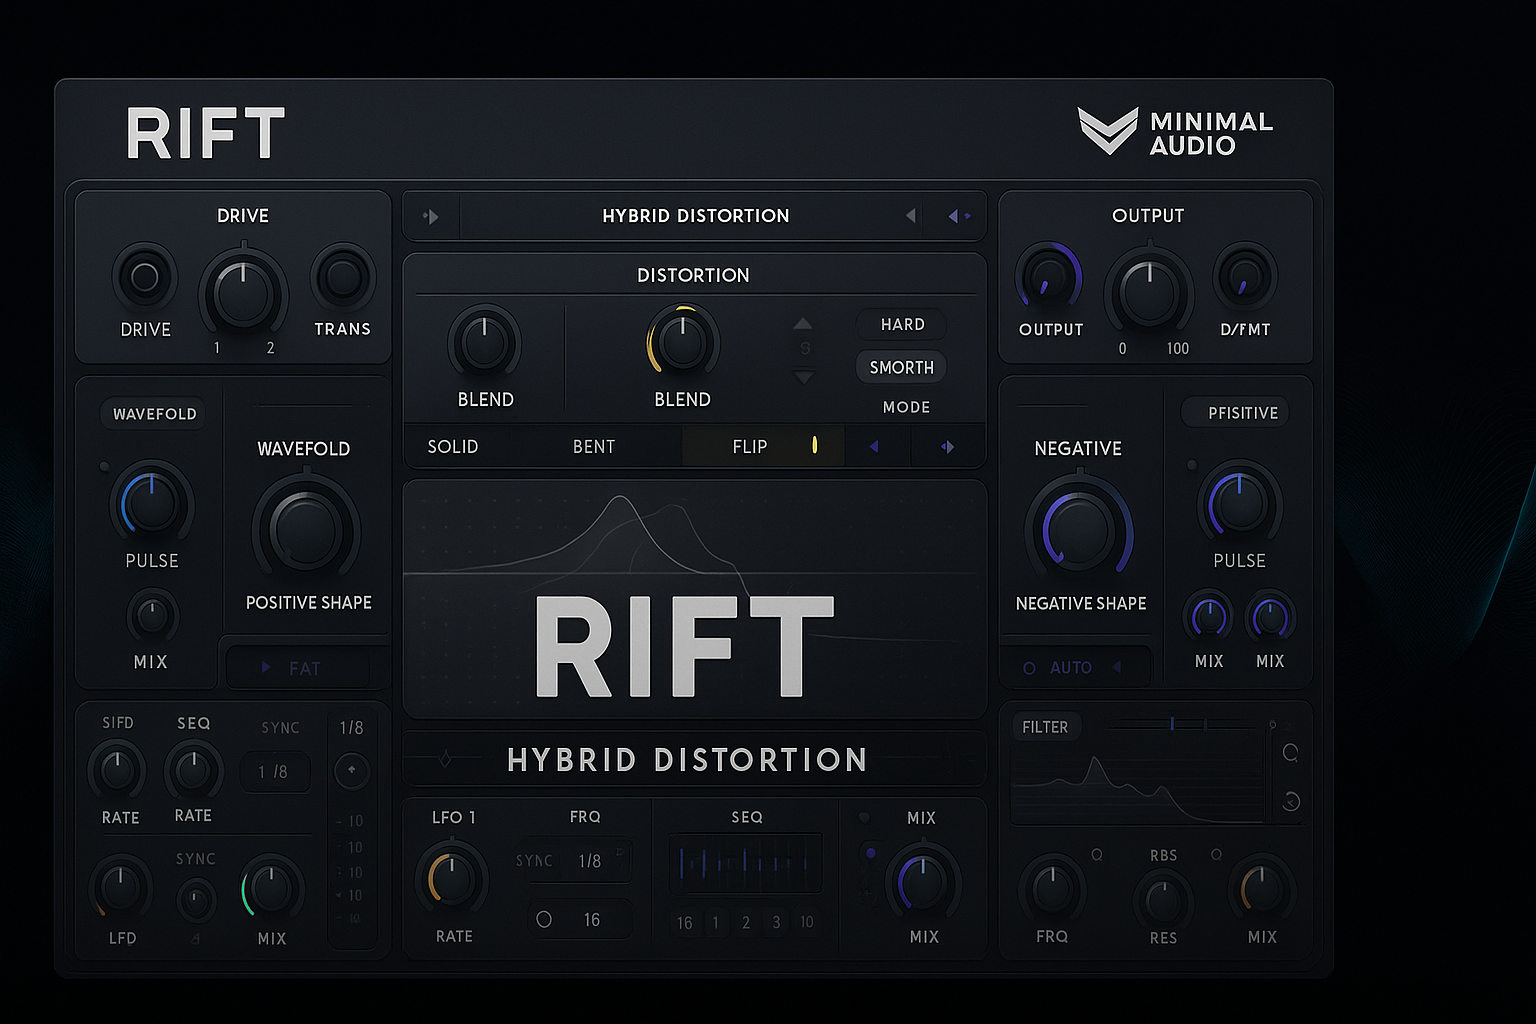Adjust the orange LFO 1 RATE knob
The image size is (1536, 1024).
tap(451, 880)
